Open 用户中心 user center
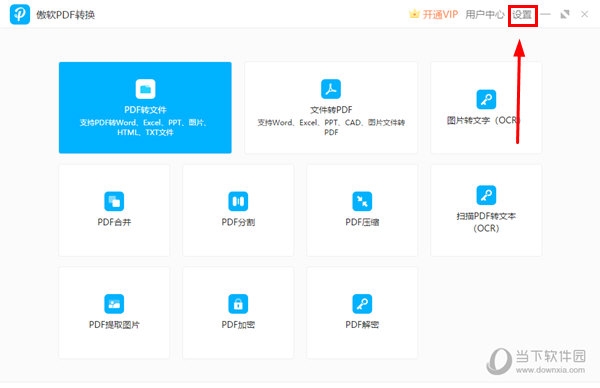Viewport: 600px width, 388px height. click(485, 15)
